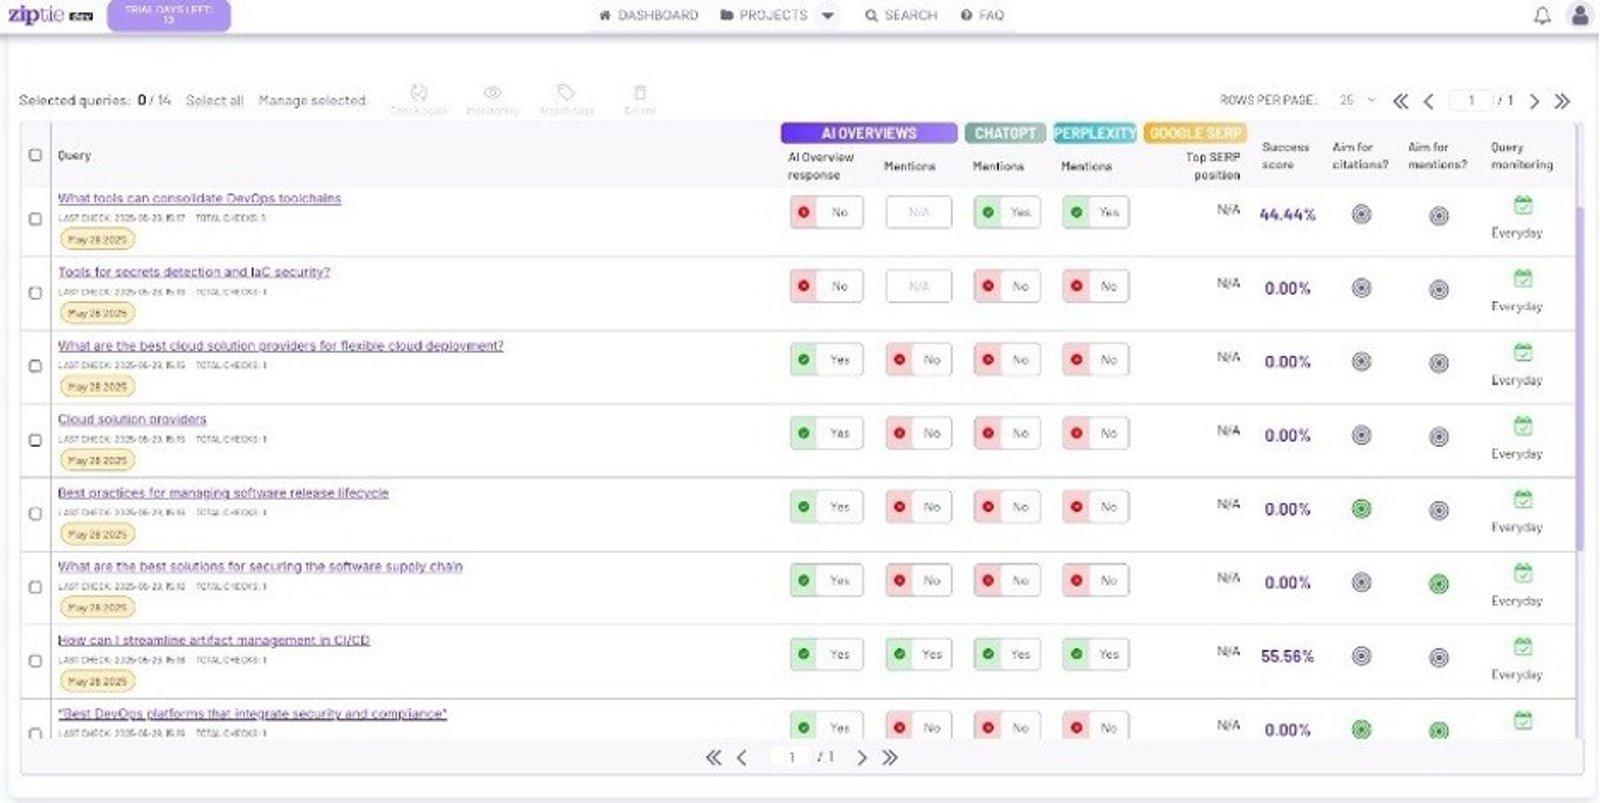Open 'How can I streamline artifact management in CI/CD' query
This screenshot has width=1600, height=803.
coord(213,640)
